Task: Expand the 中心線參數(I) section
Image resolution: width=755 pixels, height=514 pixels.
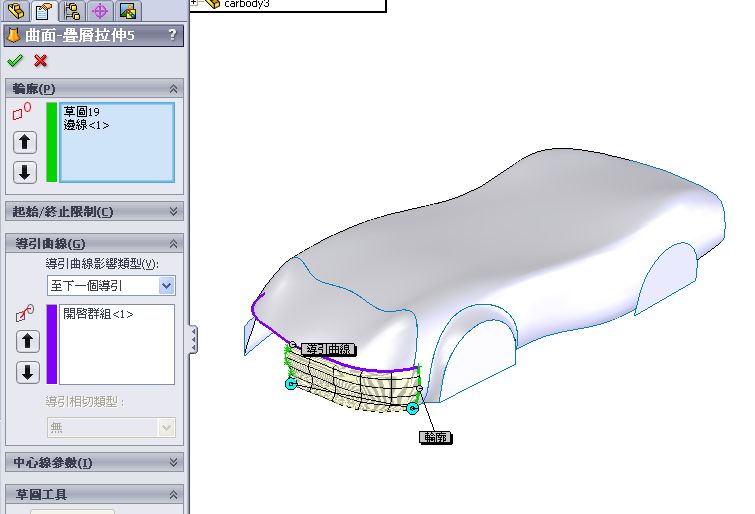Action: (x=173, y=462)
